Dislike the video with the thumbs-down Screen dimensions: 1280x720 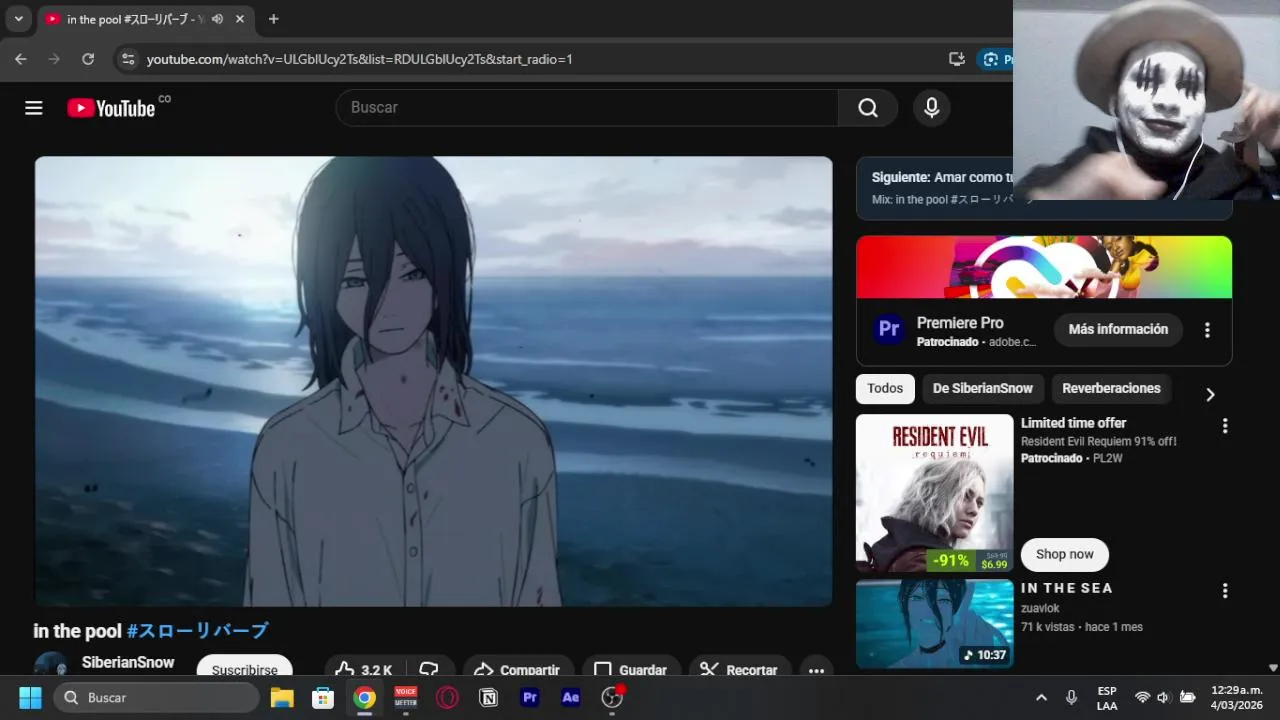[430, 669]
